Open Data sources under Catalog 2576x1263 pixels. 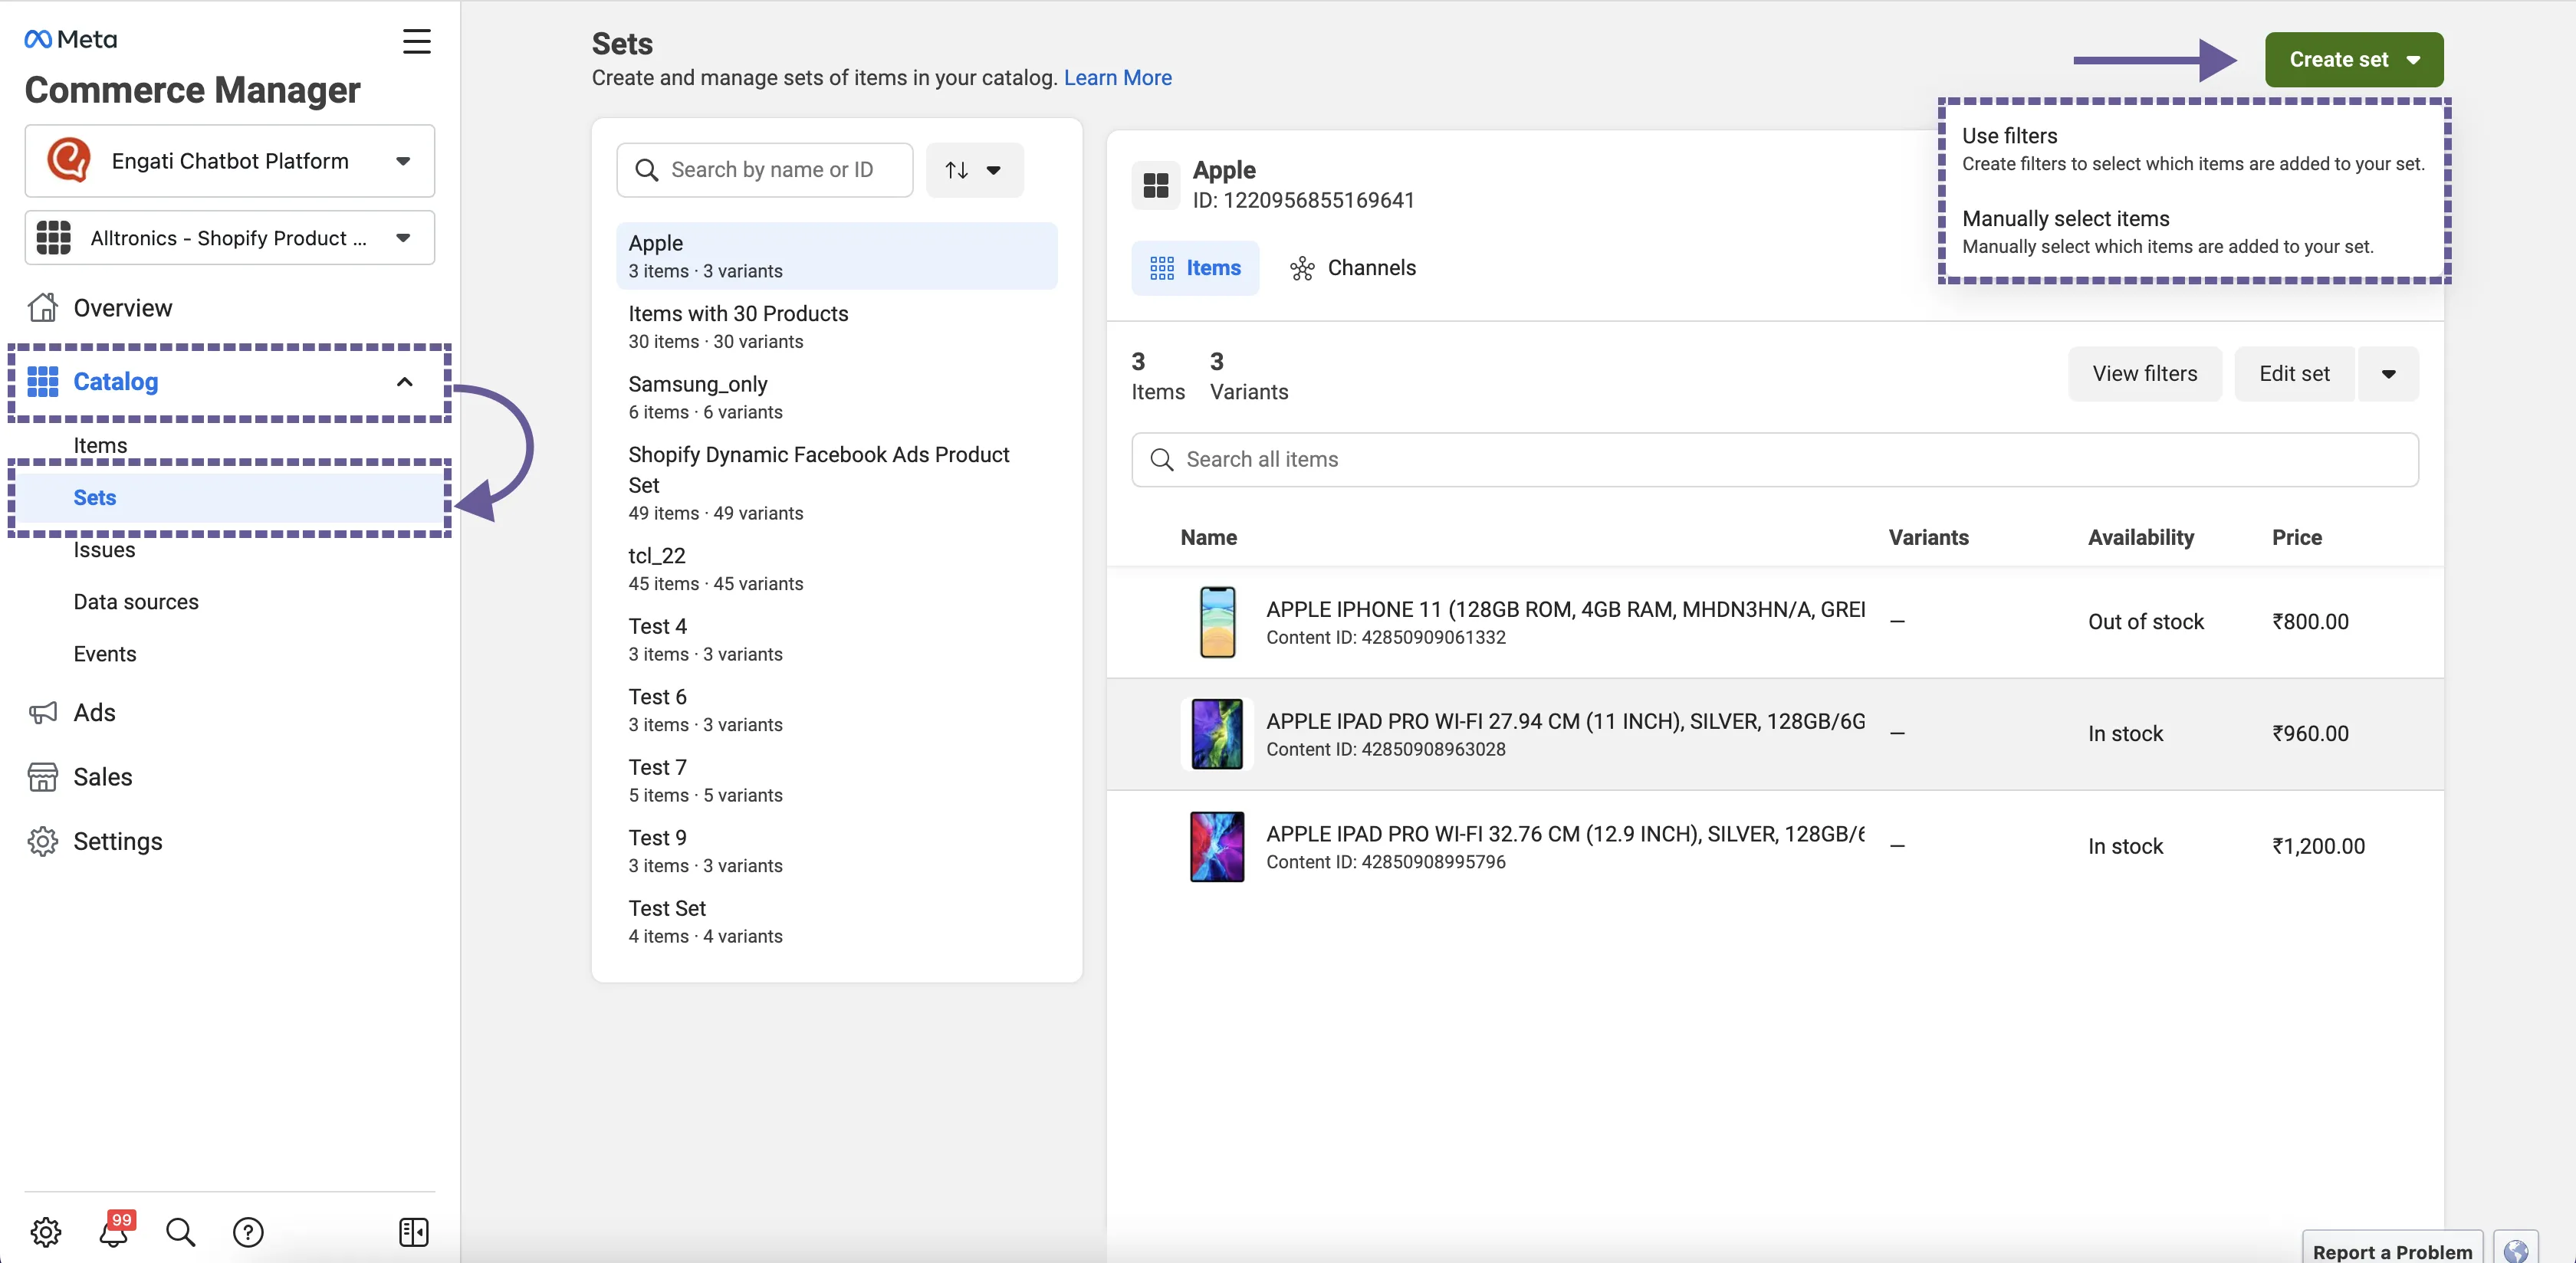(x=136, y=601)
